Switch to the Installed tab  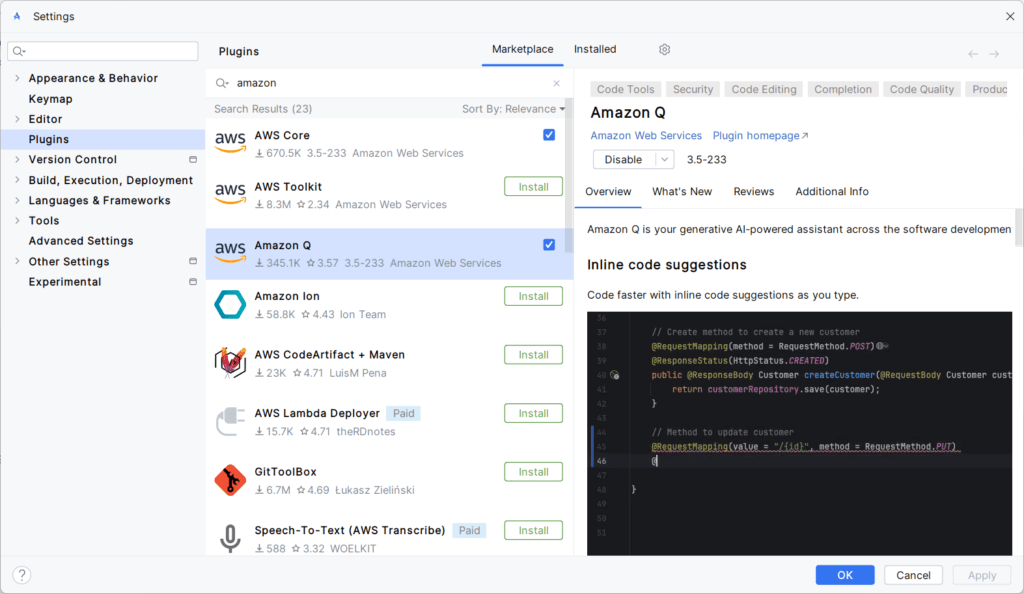click(595, 50)
